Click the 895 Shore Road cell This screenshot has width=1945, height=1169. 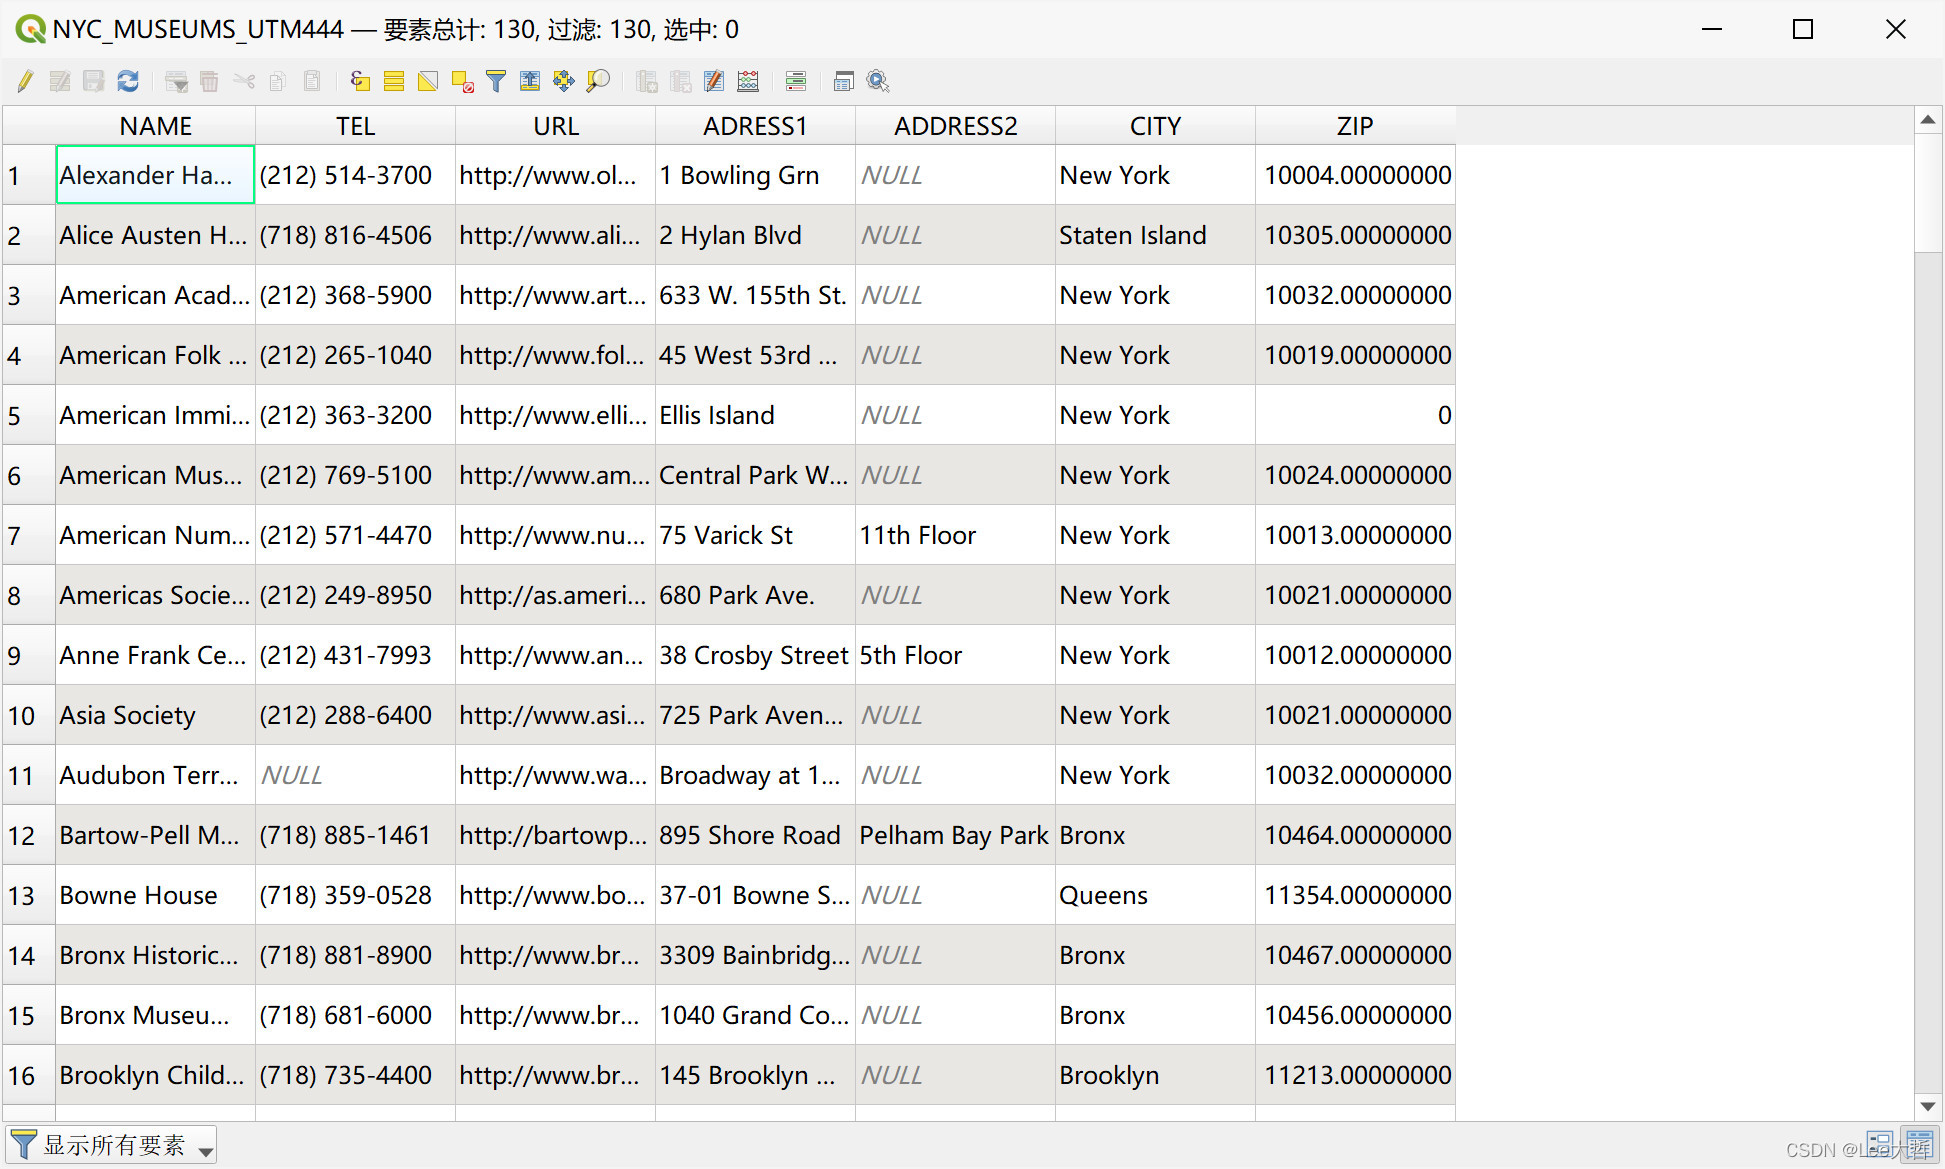(755, 835)
